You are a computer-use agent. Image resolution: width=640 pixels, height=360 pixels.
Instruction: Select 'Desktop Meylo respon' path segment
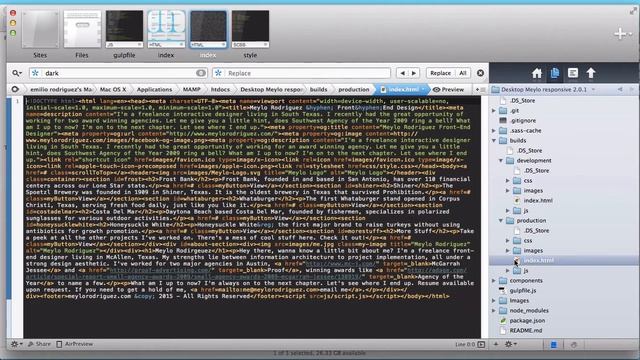[x=271, y=89]
